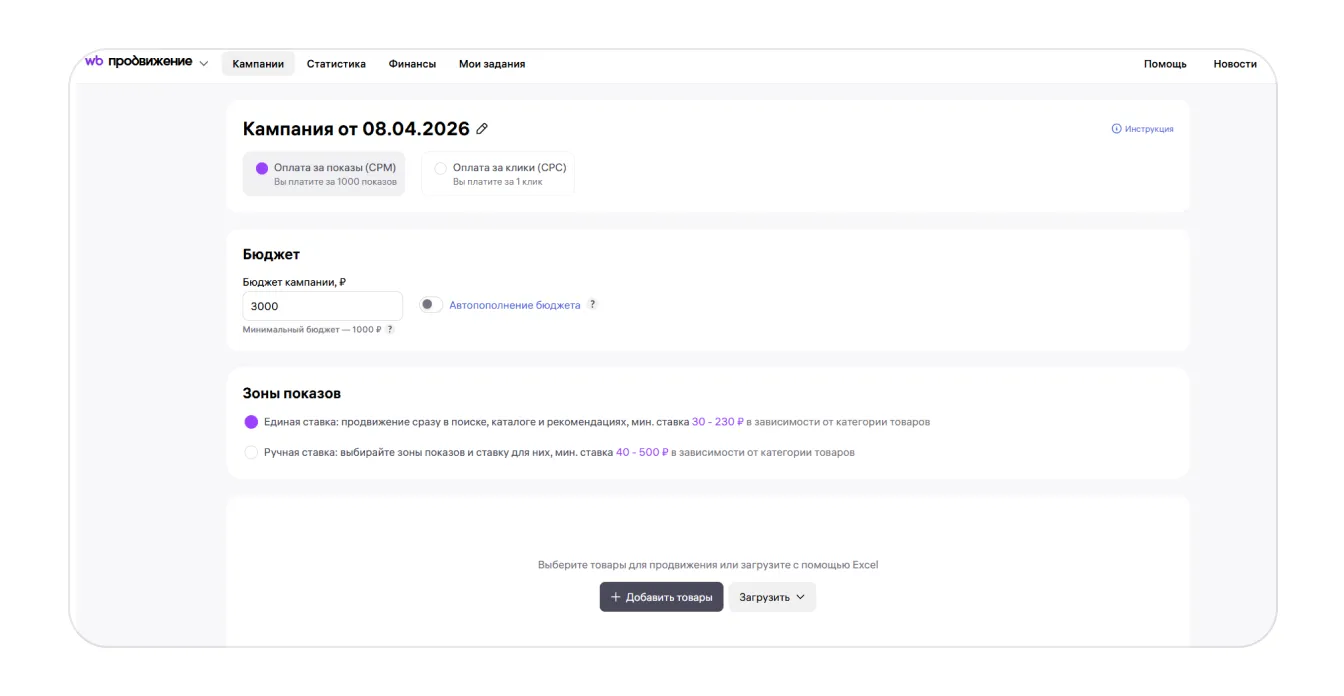Enable the Автопополнение бюджета toggle
Image resolution: width=1344 pixels, height=696 pixels.
430,305
